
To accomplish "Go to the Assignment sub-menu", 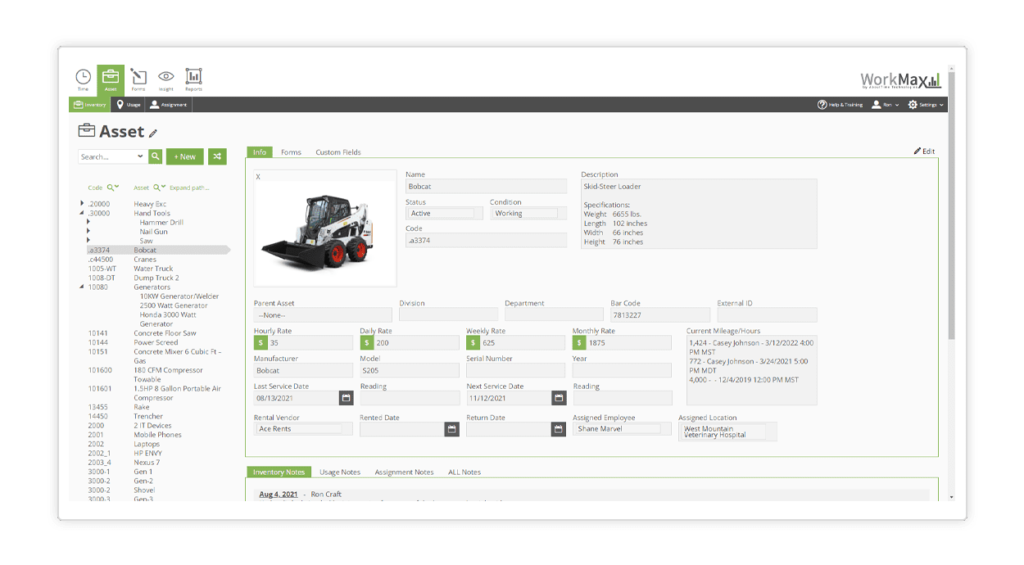I will 168,104.
